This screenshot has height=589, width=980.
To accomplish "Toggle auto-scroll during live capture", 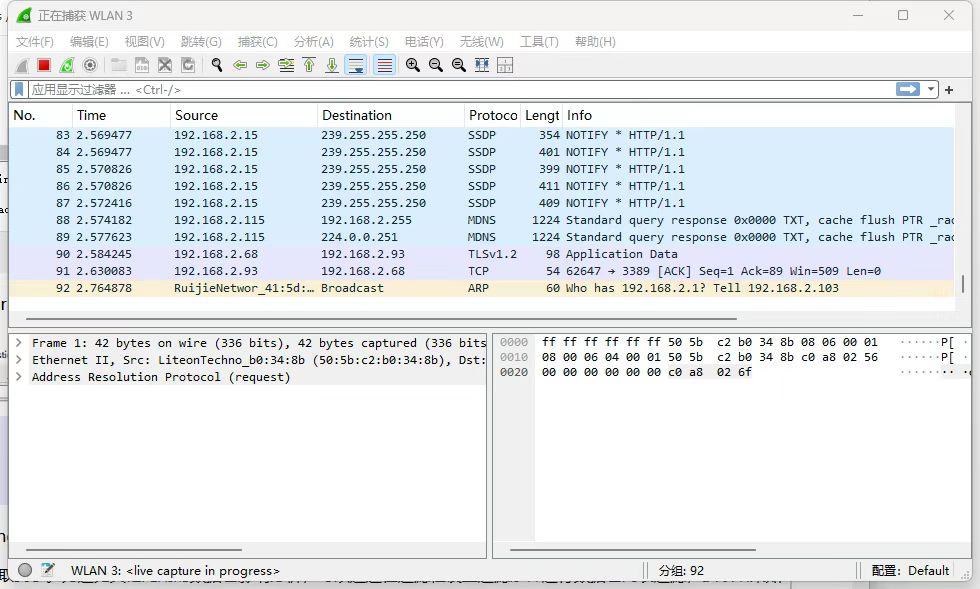I will click(x=355, y=65).
